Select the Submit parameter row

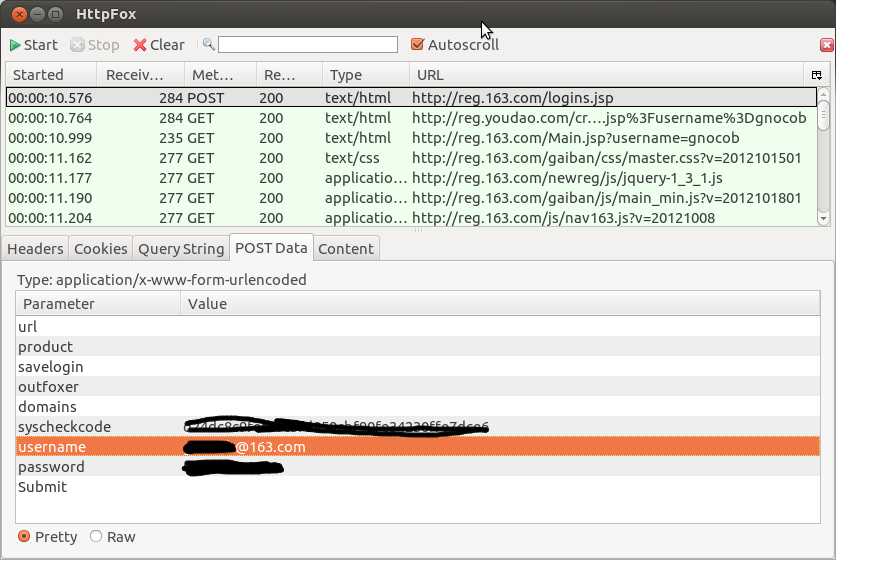[x=418, y=486]
